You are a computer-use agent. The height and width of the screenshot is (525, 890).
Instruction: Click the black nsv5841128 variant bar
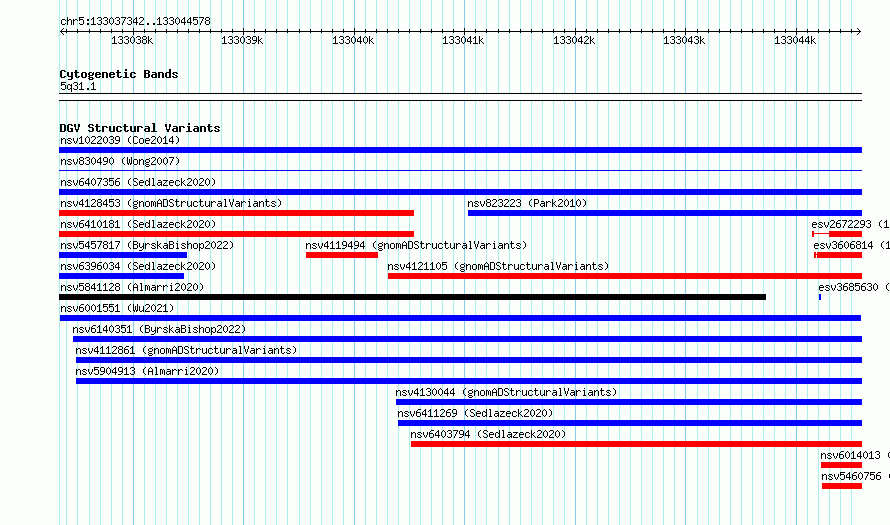(413, 297)
